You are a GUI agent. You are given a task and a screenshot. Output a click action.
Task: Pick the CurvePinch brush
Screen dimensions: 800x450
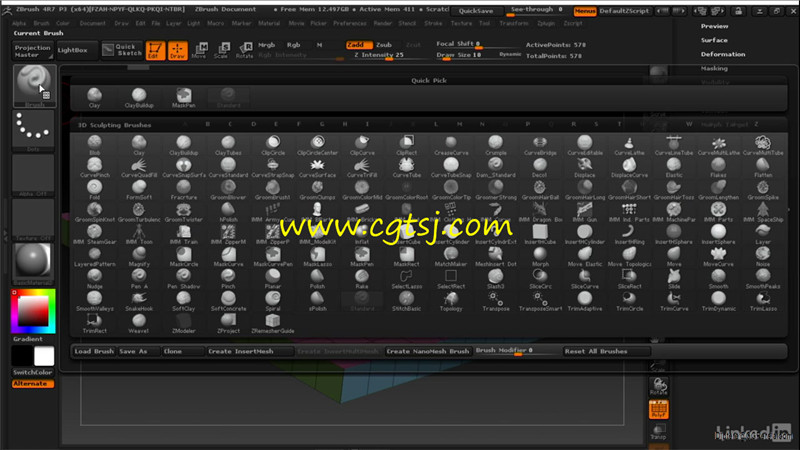click(x=94, y=168)
